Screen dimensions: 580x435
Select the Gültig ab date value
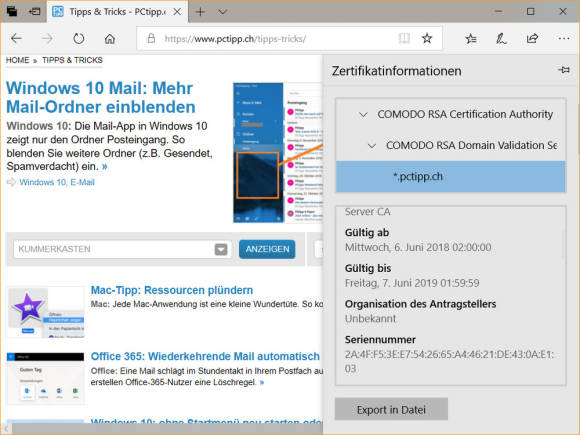point(418,247)
